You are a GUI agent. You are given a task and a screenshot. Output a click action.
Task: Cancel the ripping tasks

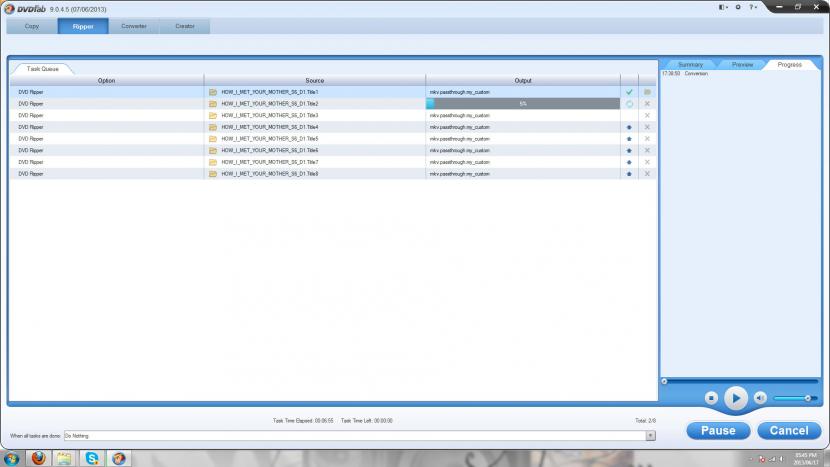(789, 430)
